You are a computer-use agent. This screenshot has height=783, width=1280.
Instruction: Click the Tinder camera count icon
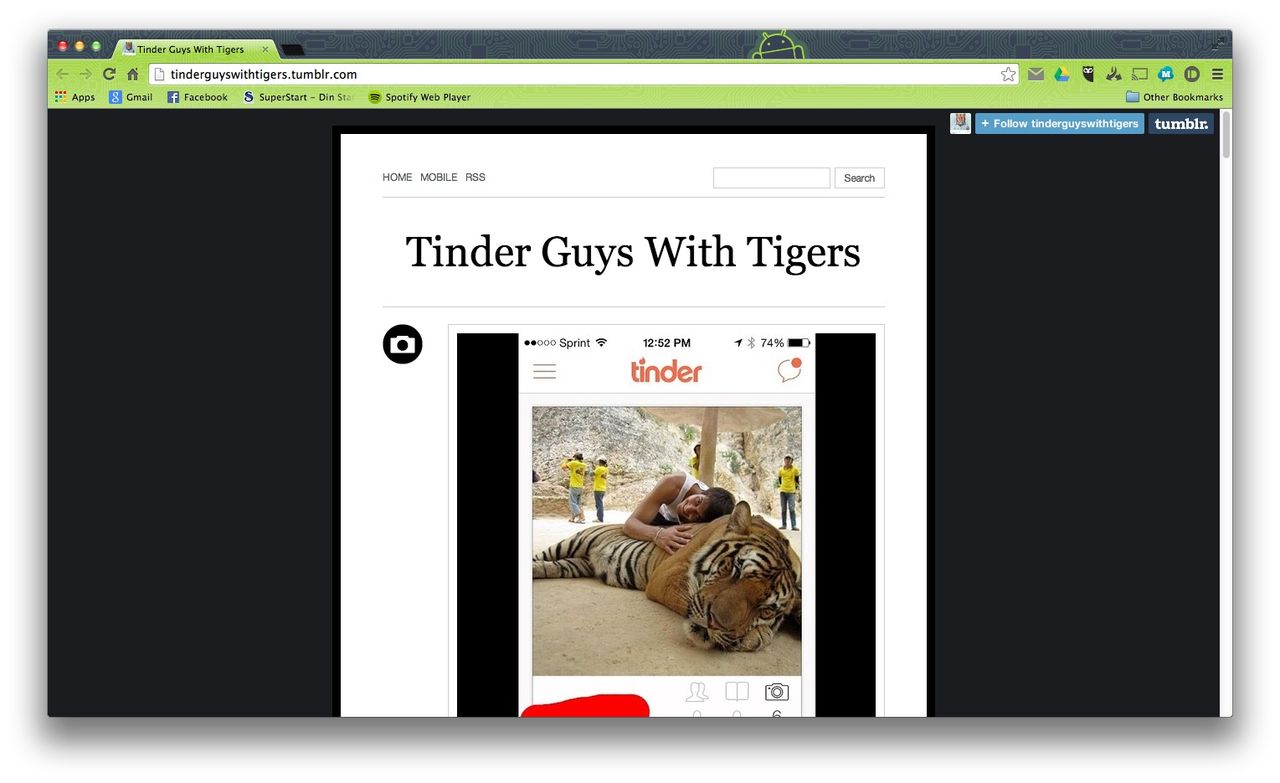tap(776, 692)
